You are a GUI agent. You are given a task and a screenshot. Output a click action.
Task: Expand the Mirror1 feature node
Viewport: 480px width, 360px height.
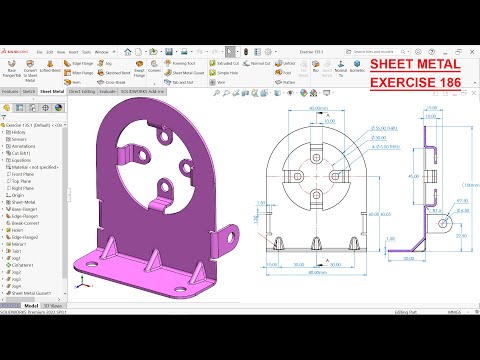tap(3, 244)
